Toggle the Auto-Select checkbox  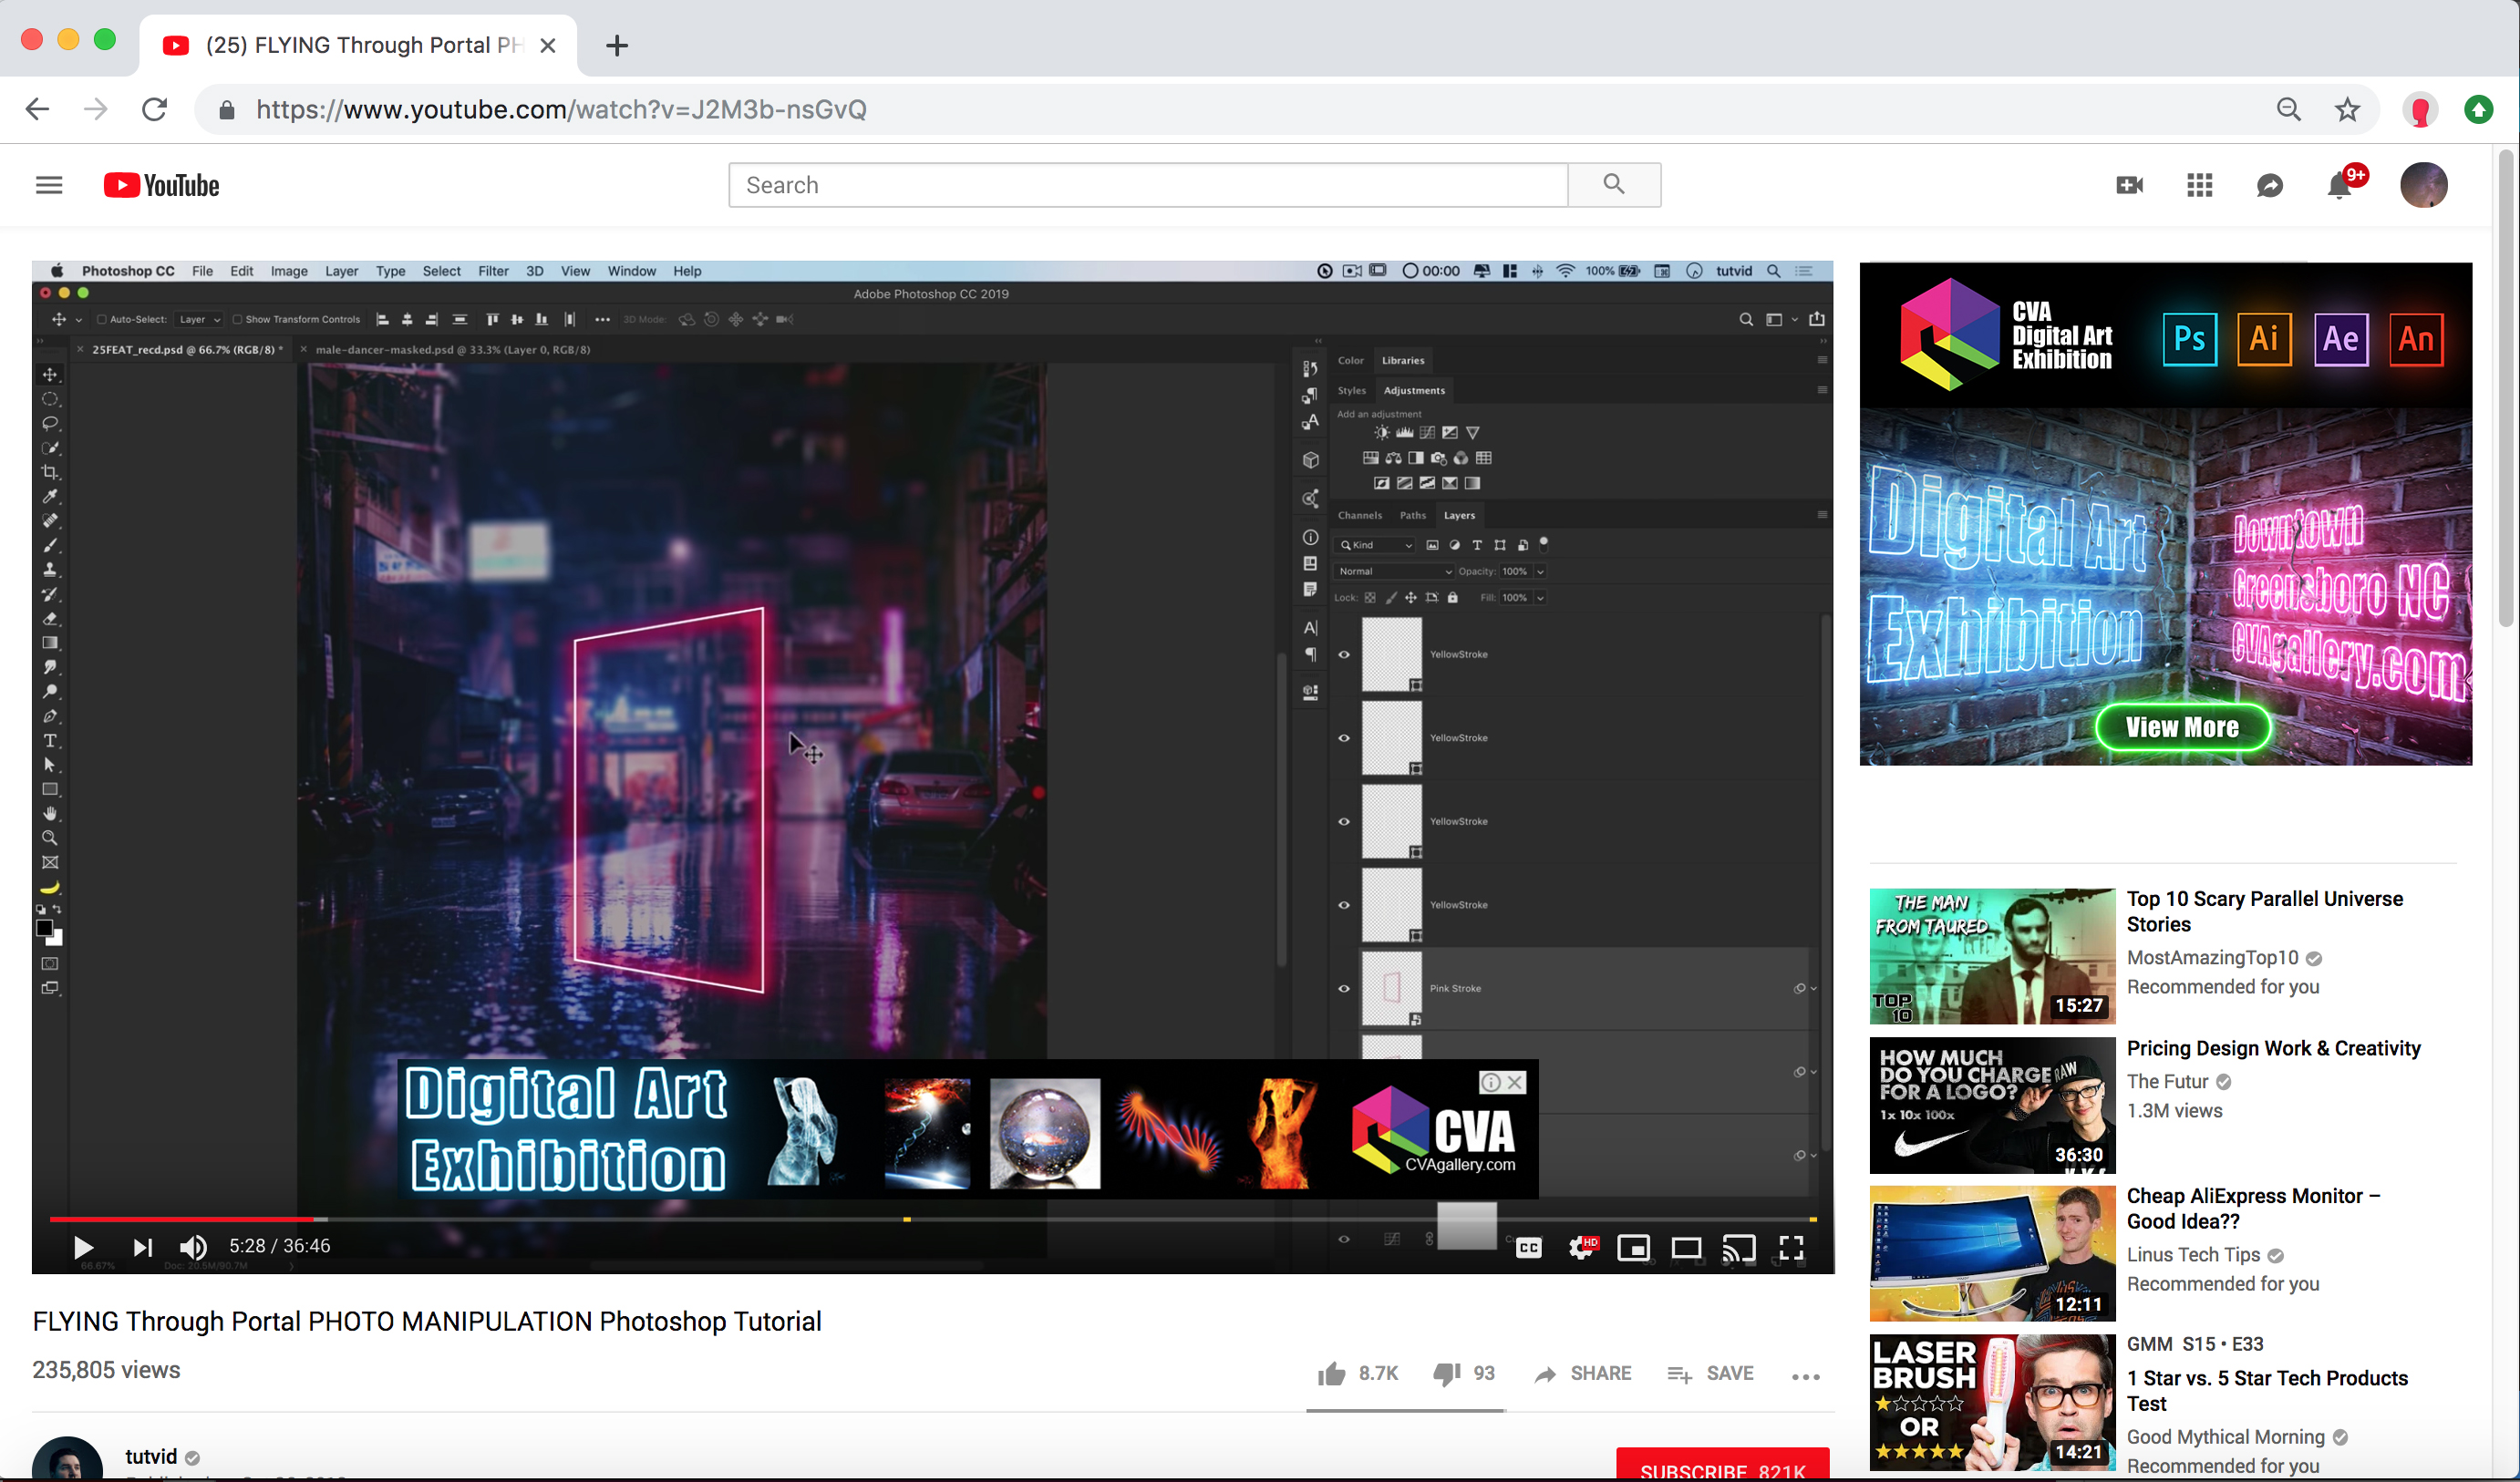[x=101, y=320]
